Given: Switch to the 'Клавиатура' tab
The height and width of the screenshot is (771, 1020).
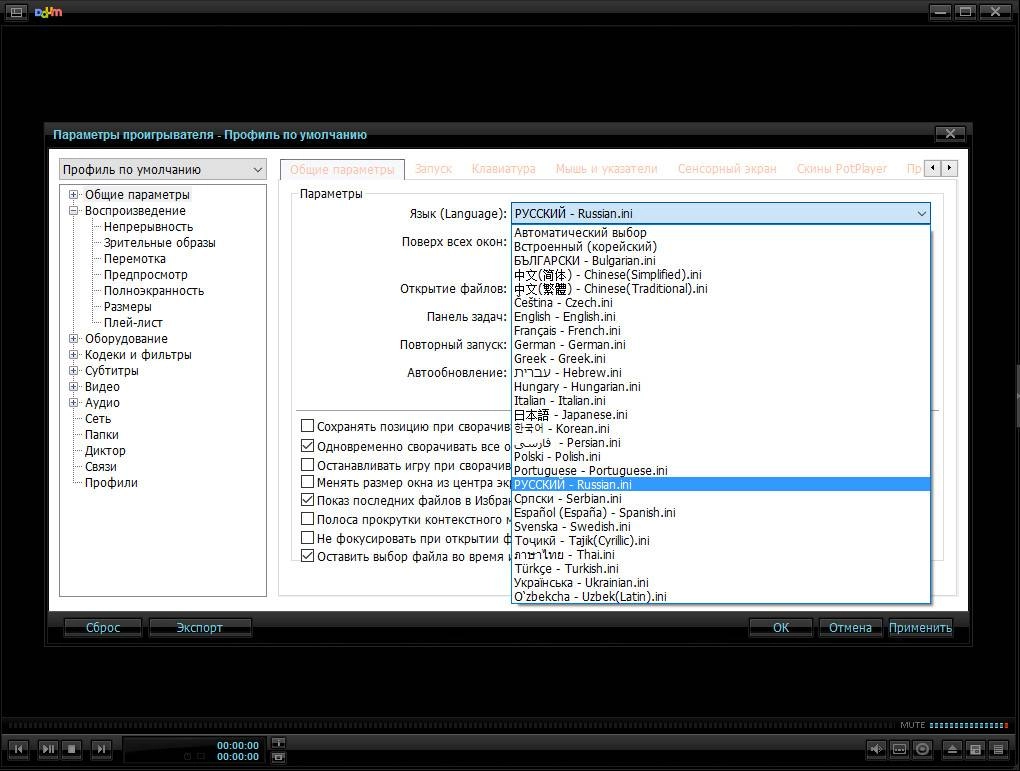Looking at the screenshot, I should (503, 169).
